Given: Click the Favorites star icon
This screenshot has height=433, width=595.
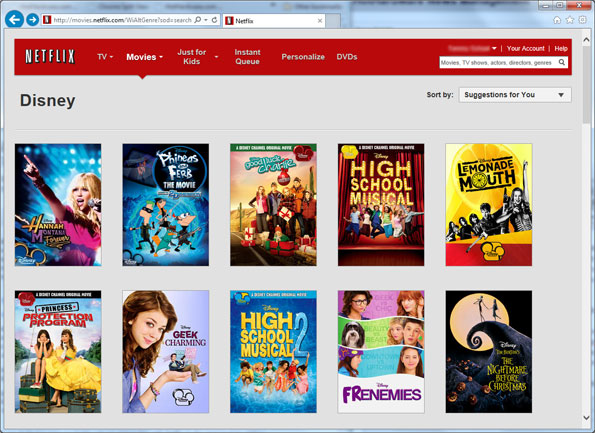Looking at the screenshot, I should tap(570, 20).
